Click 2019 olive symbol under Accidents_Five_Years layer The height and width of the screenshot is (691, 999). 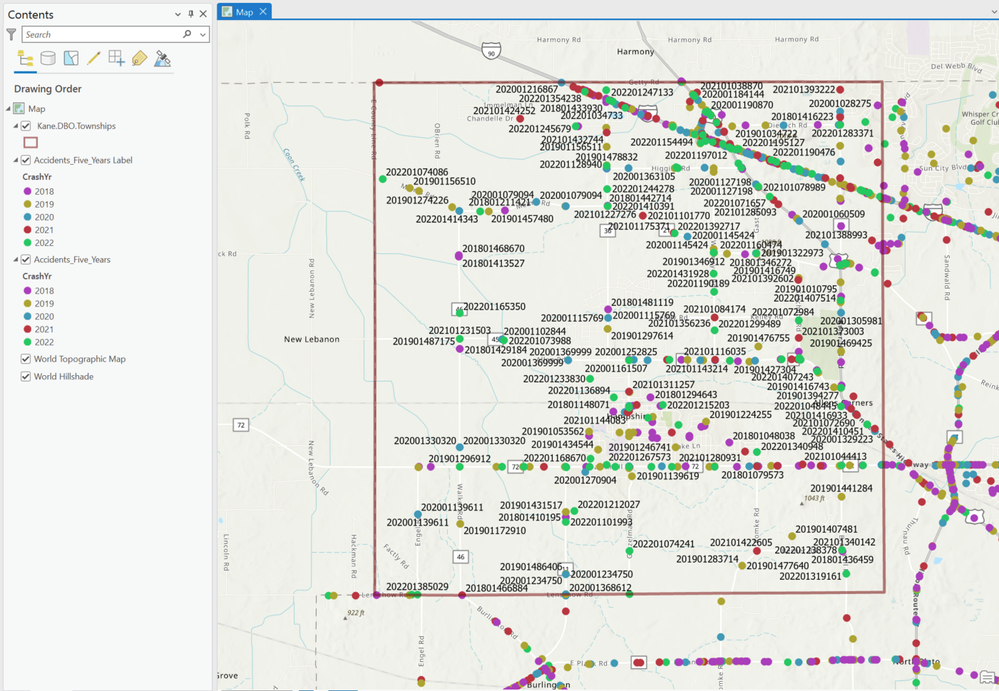coord(27,304)
